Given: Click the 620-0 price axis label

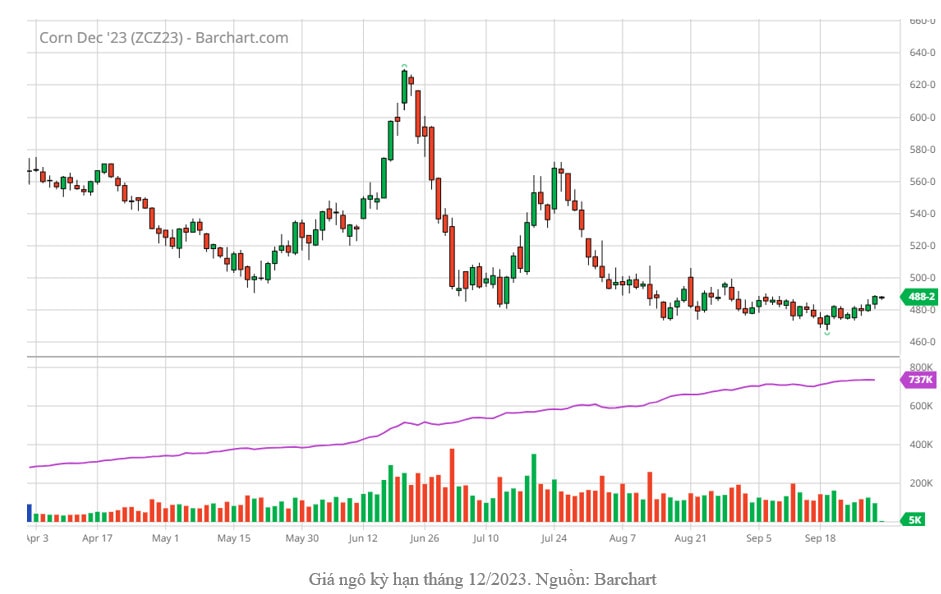Looking at the screenshot, I should pyautogui.click(x=922, y=85).
